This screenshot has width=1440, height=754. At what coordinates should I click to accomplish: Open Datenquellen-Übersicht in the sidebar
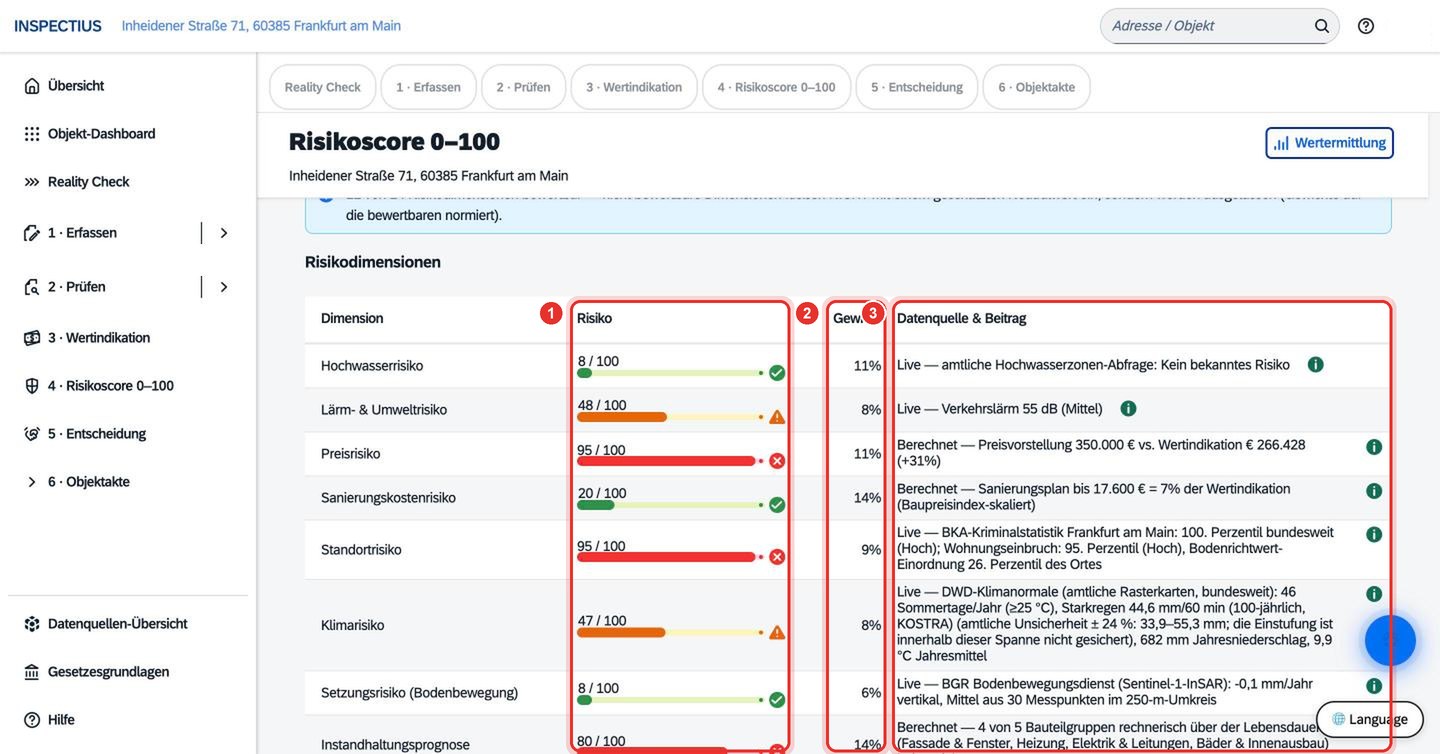(x=128, y=624)
